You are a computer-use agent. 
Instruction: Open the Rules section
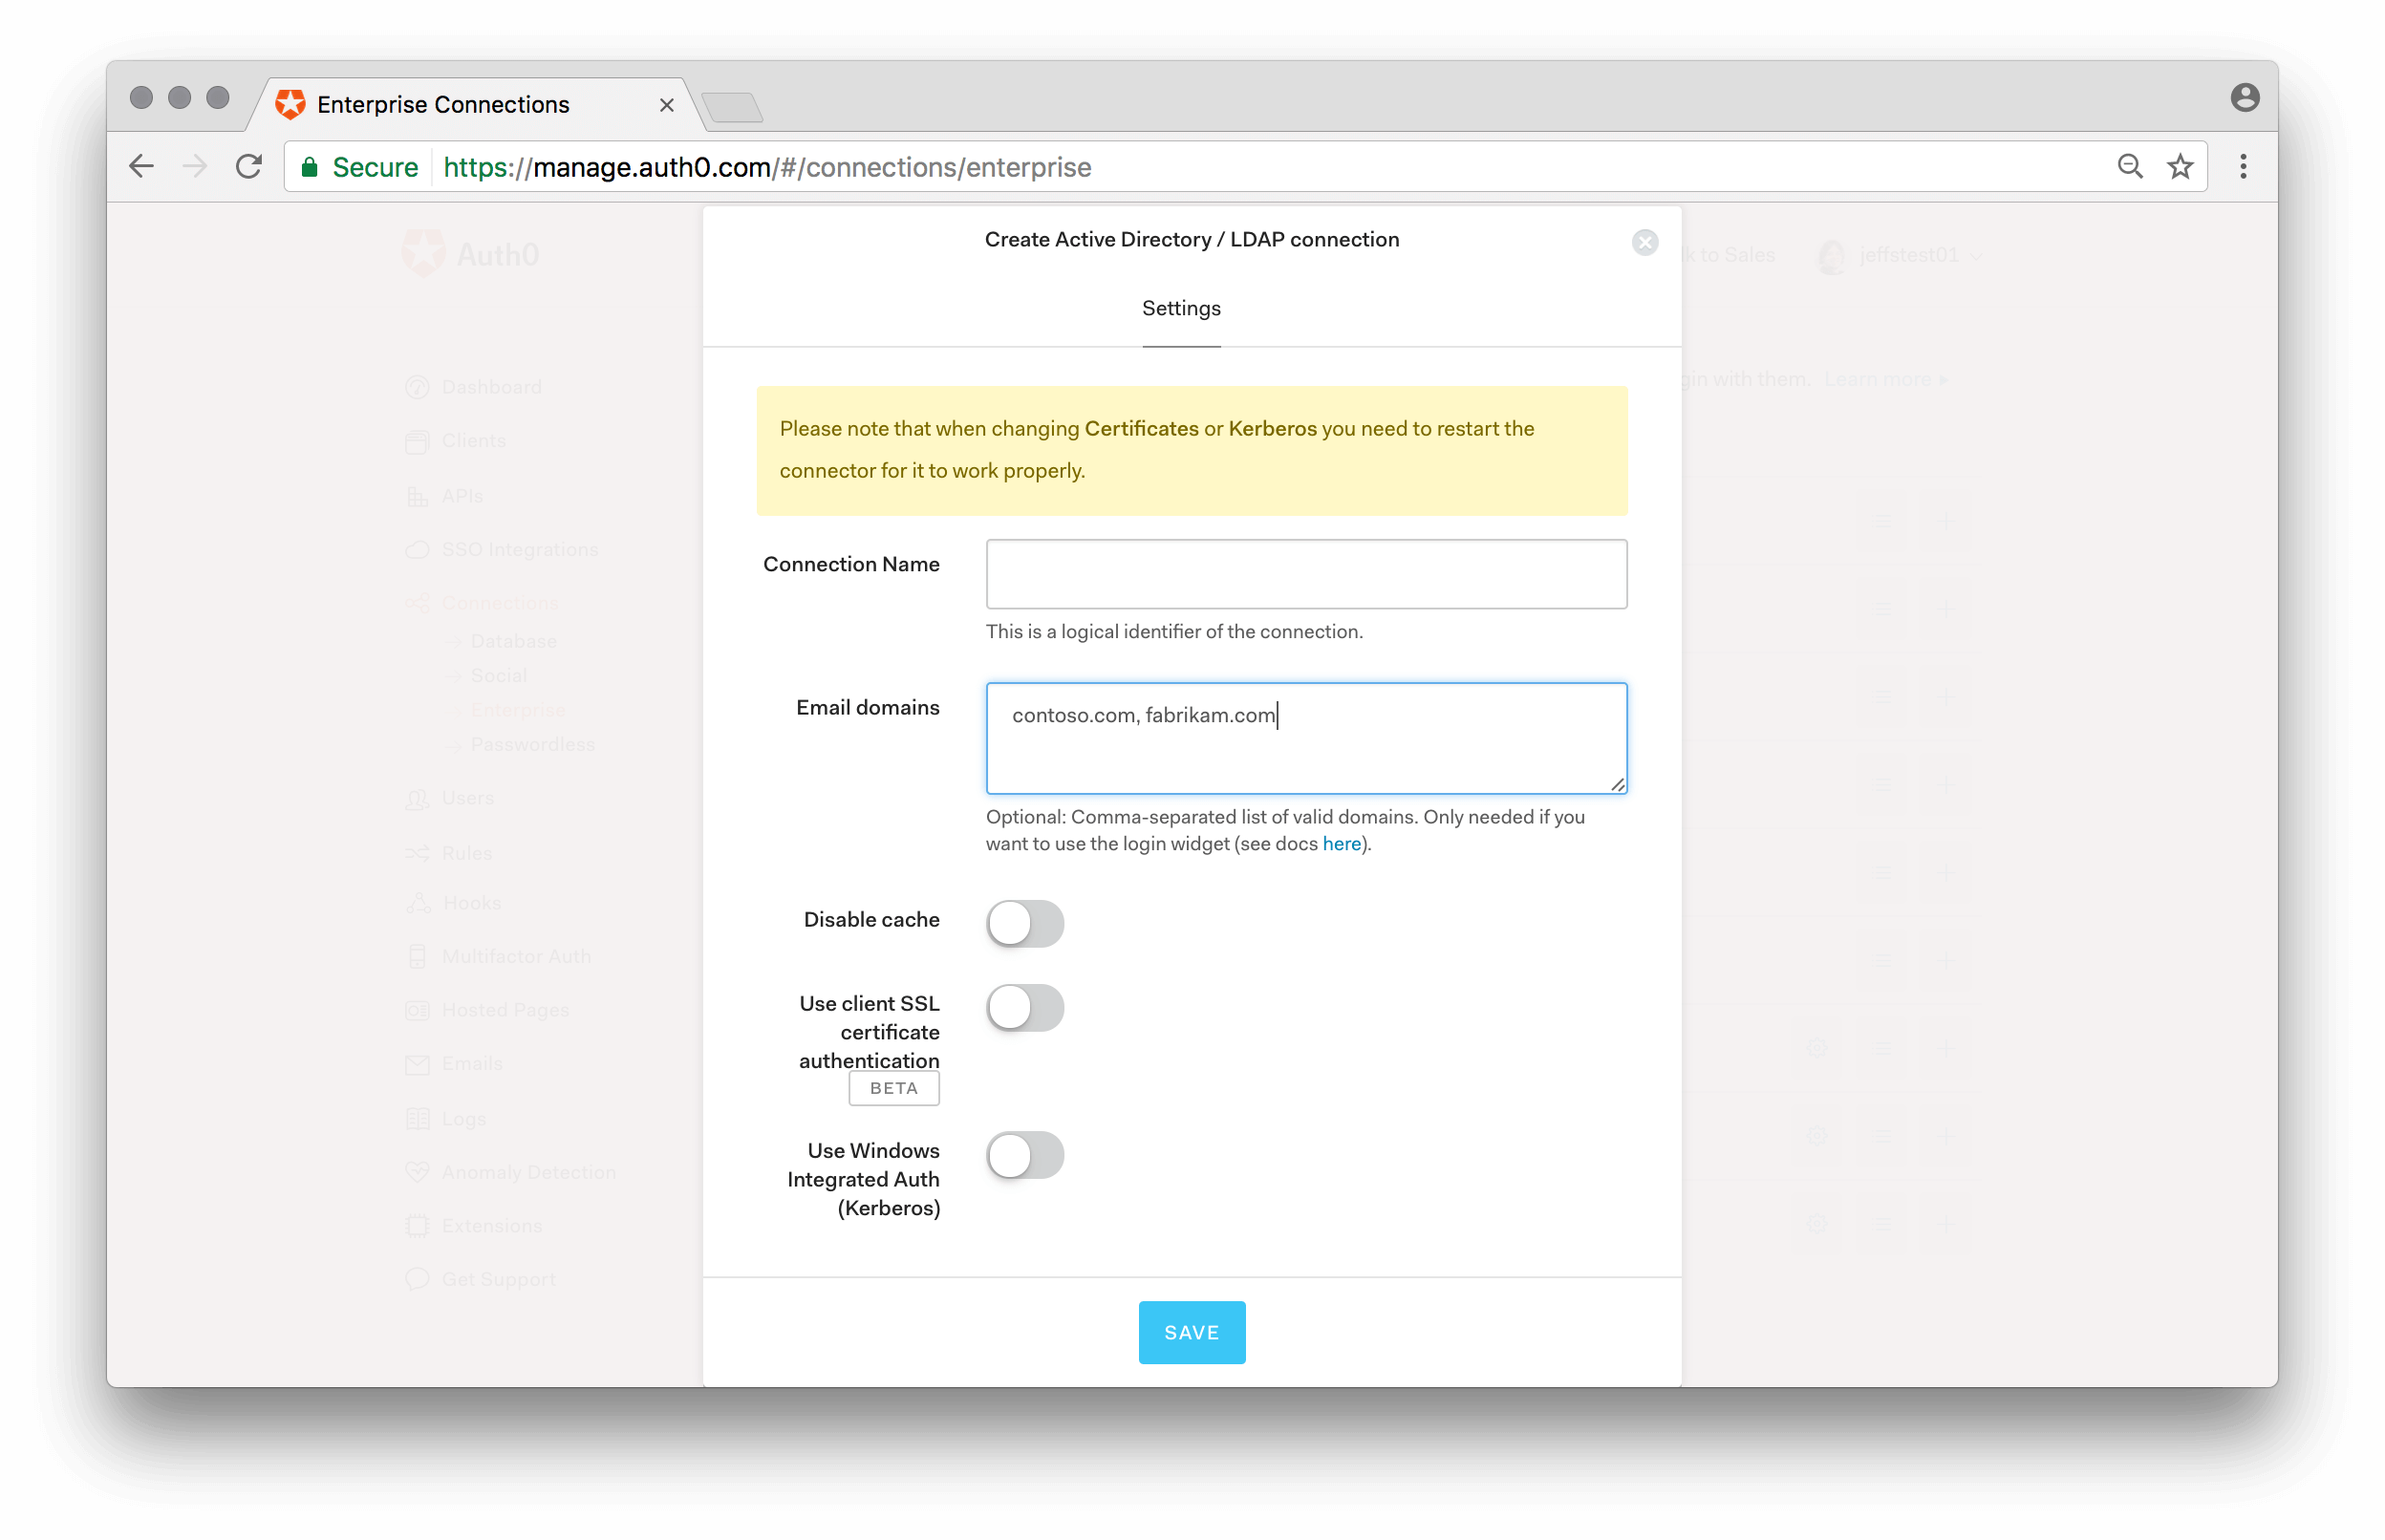coord(466,852)
